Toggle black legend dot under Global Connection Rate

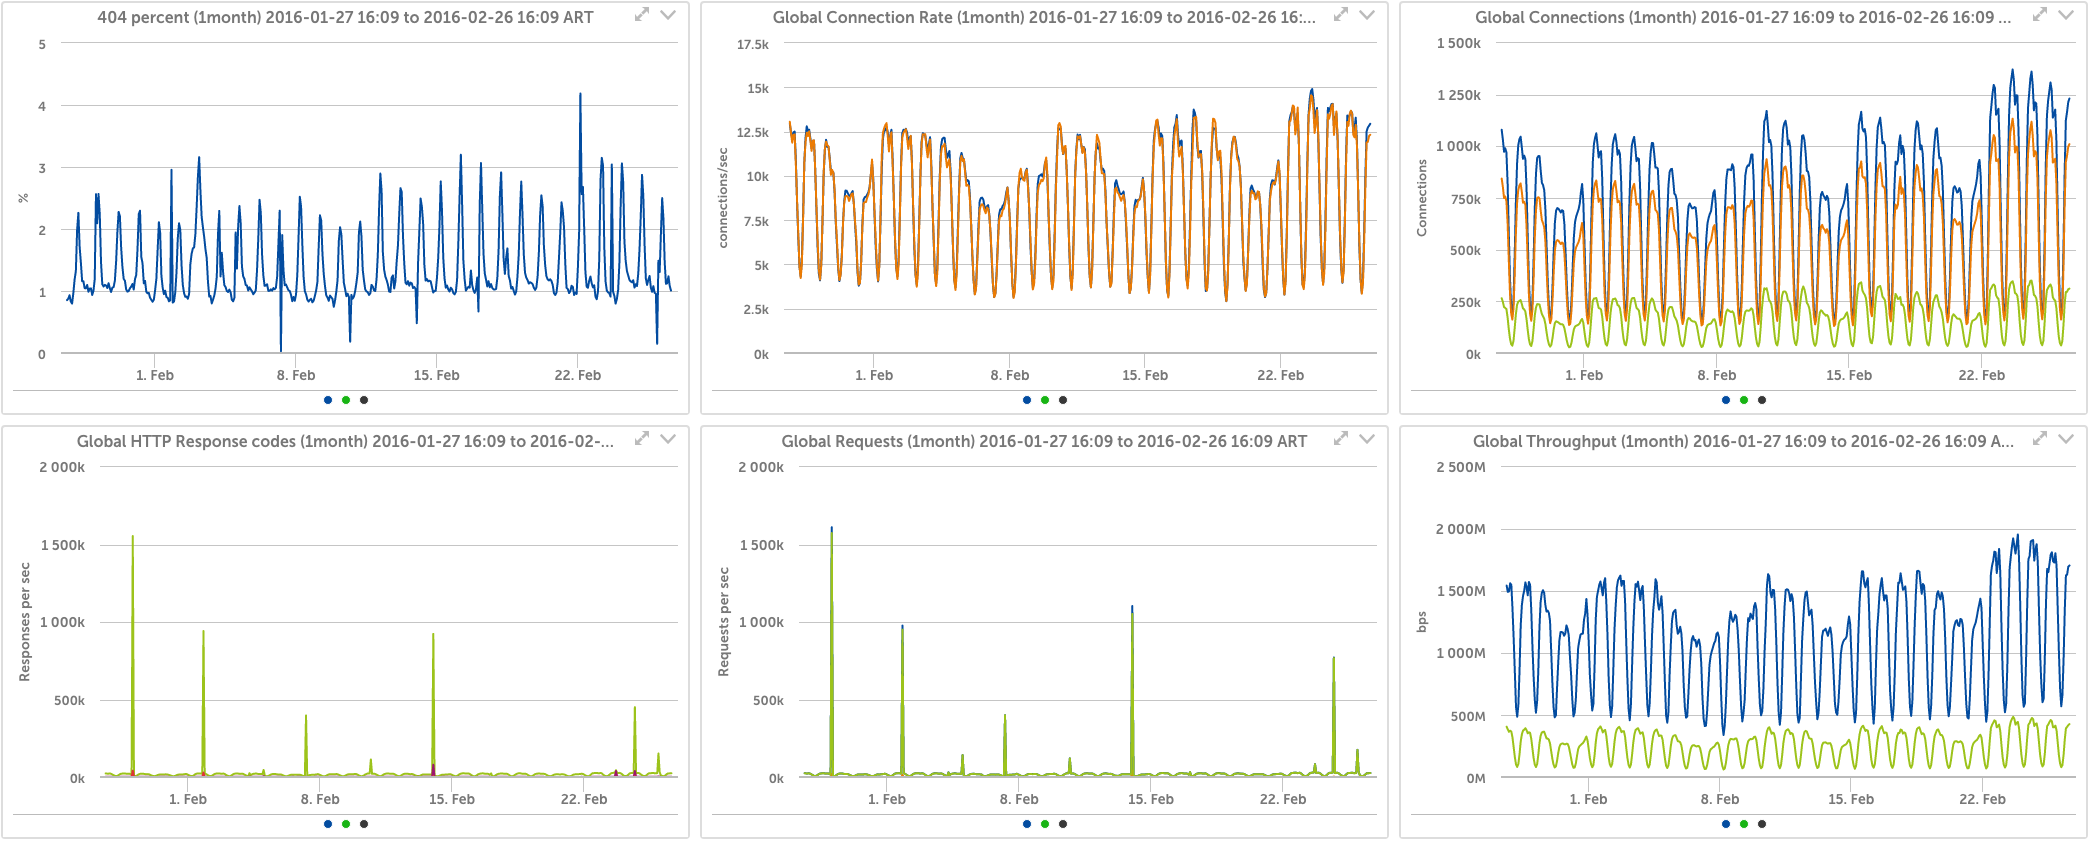(x=1063, y=400)
